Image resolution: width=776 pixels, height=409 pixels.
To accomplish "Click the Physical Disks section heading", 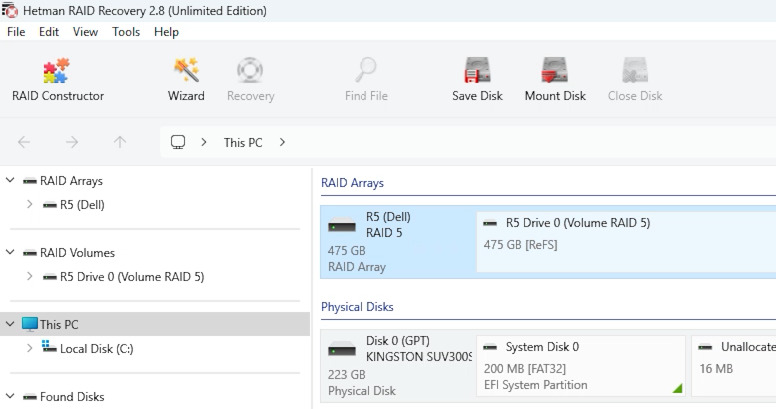I will pyautogui.click(x=357, y=307).
